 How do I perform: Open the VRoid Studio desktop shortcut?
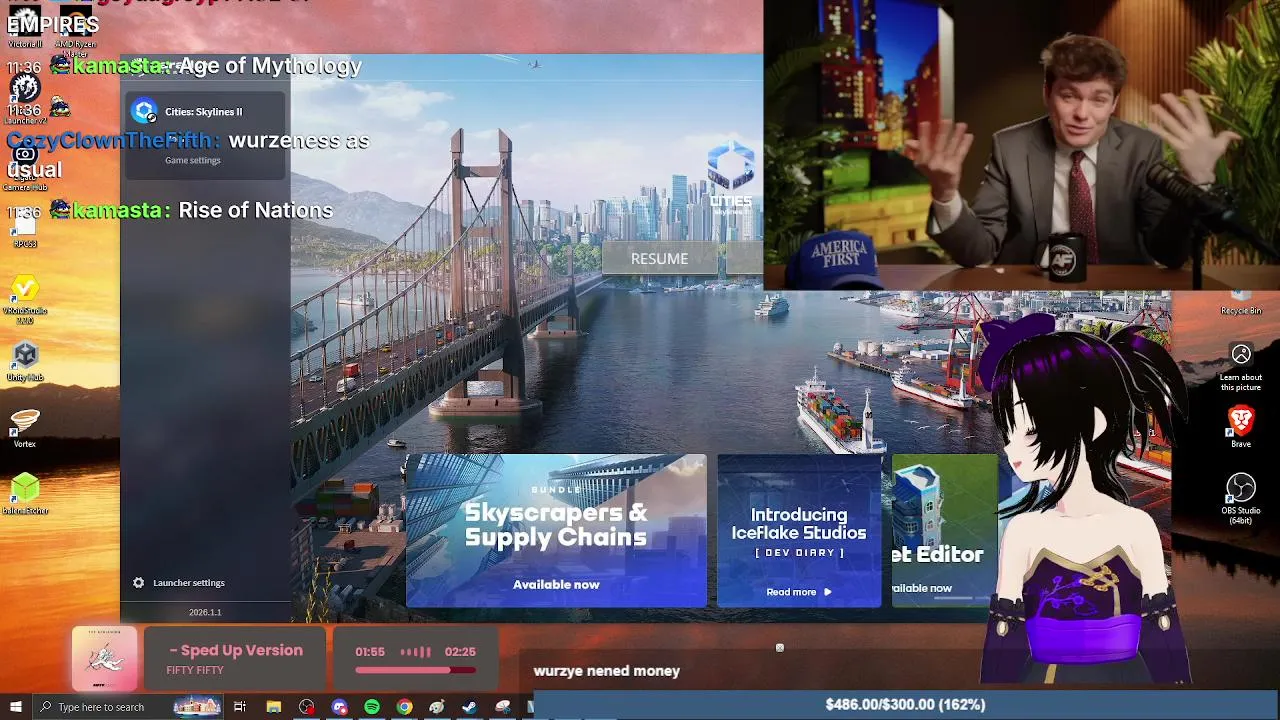tap(25, 298)
